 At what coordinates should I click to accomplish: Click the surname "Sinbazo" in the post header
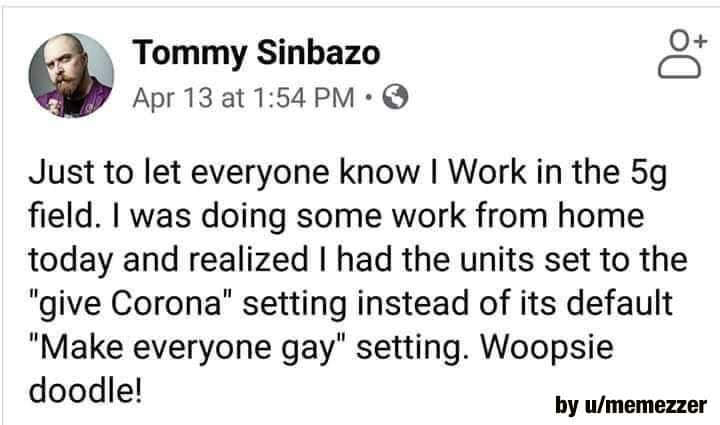point(318,53)
